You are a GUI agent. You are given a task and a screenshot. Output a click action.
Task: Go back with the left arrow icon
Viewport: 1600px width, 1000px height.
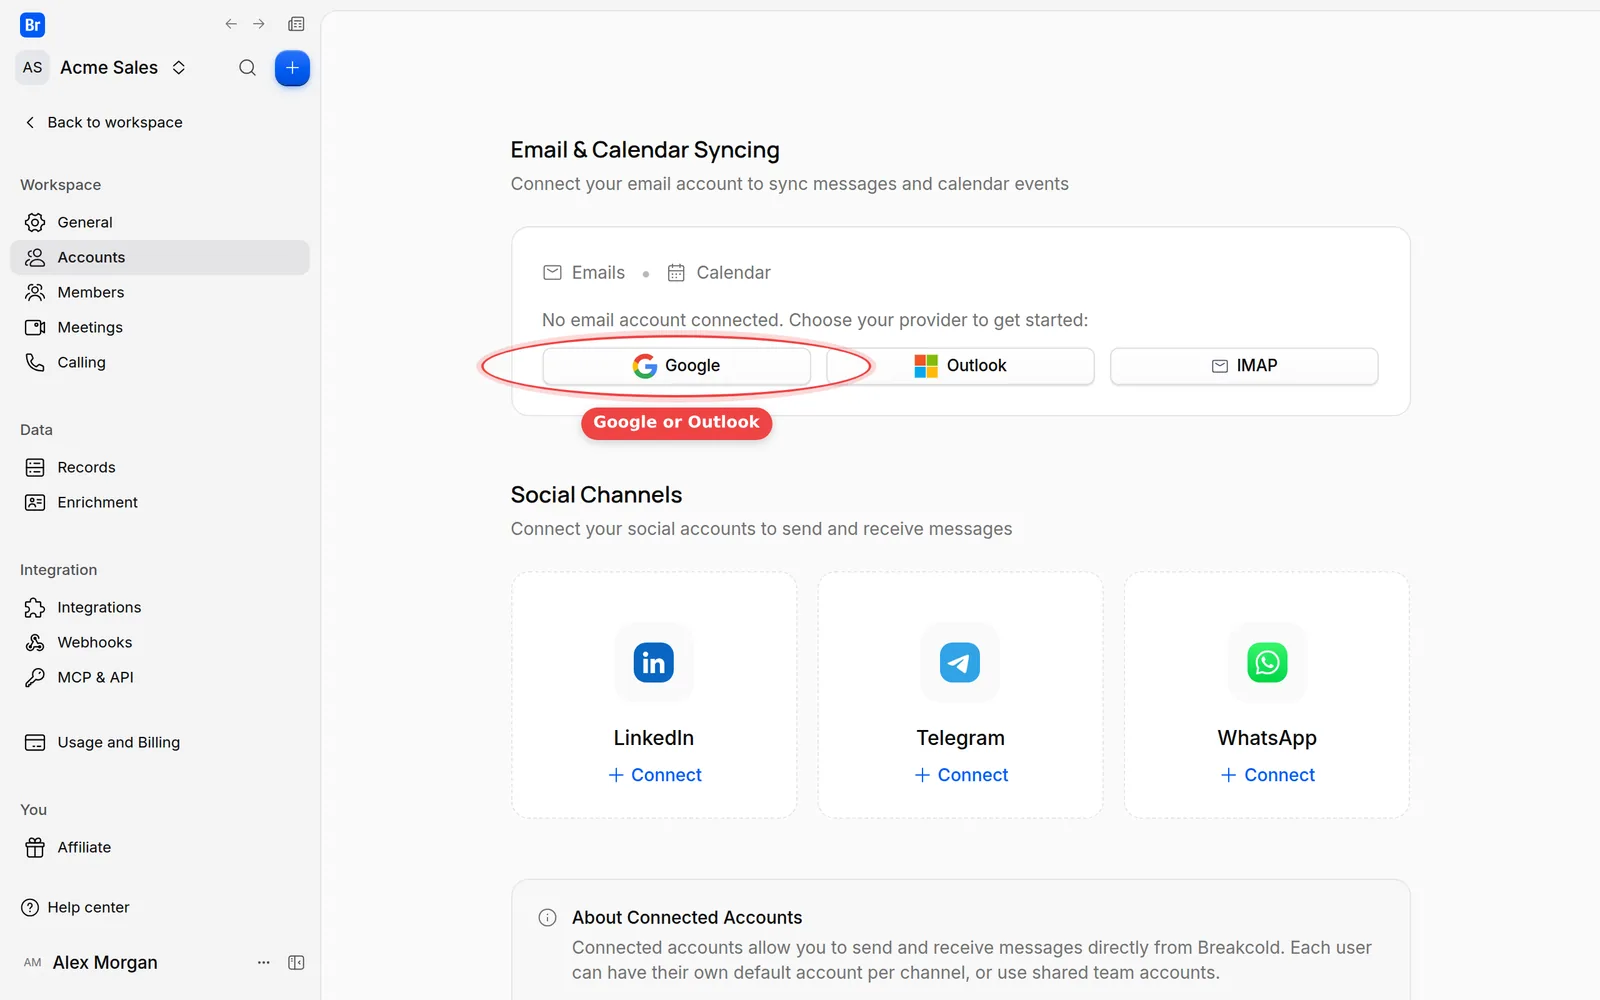click(231, 24)
